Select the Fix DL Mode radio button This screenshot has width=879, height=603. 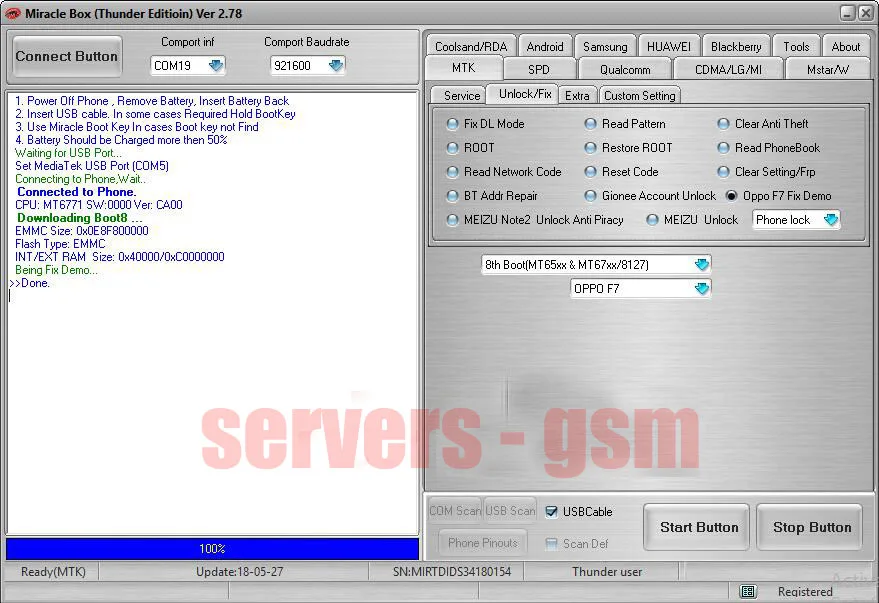(x=452, y=124)
